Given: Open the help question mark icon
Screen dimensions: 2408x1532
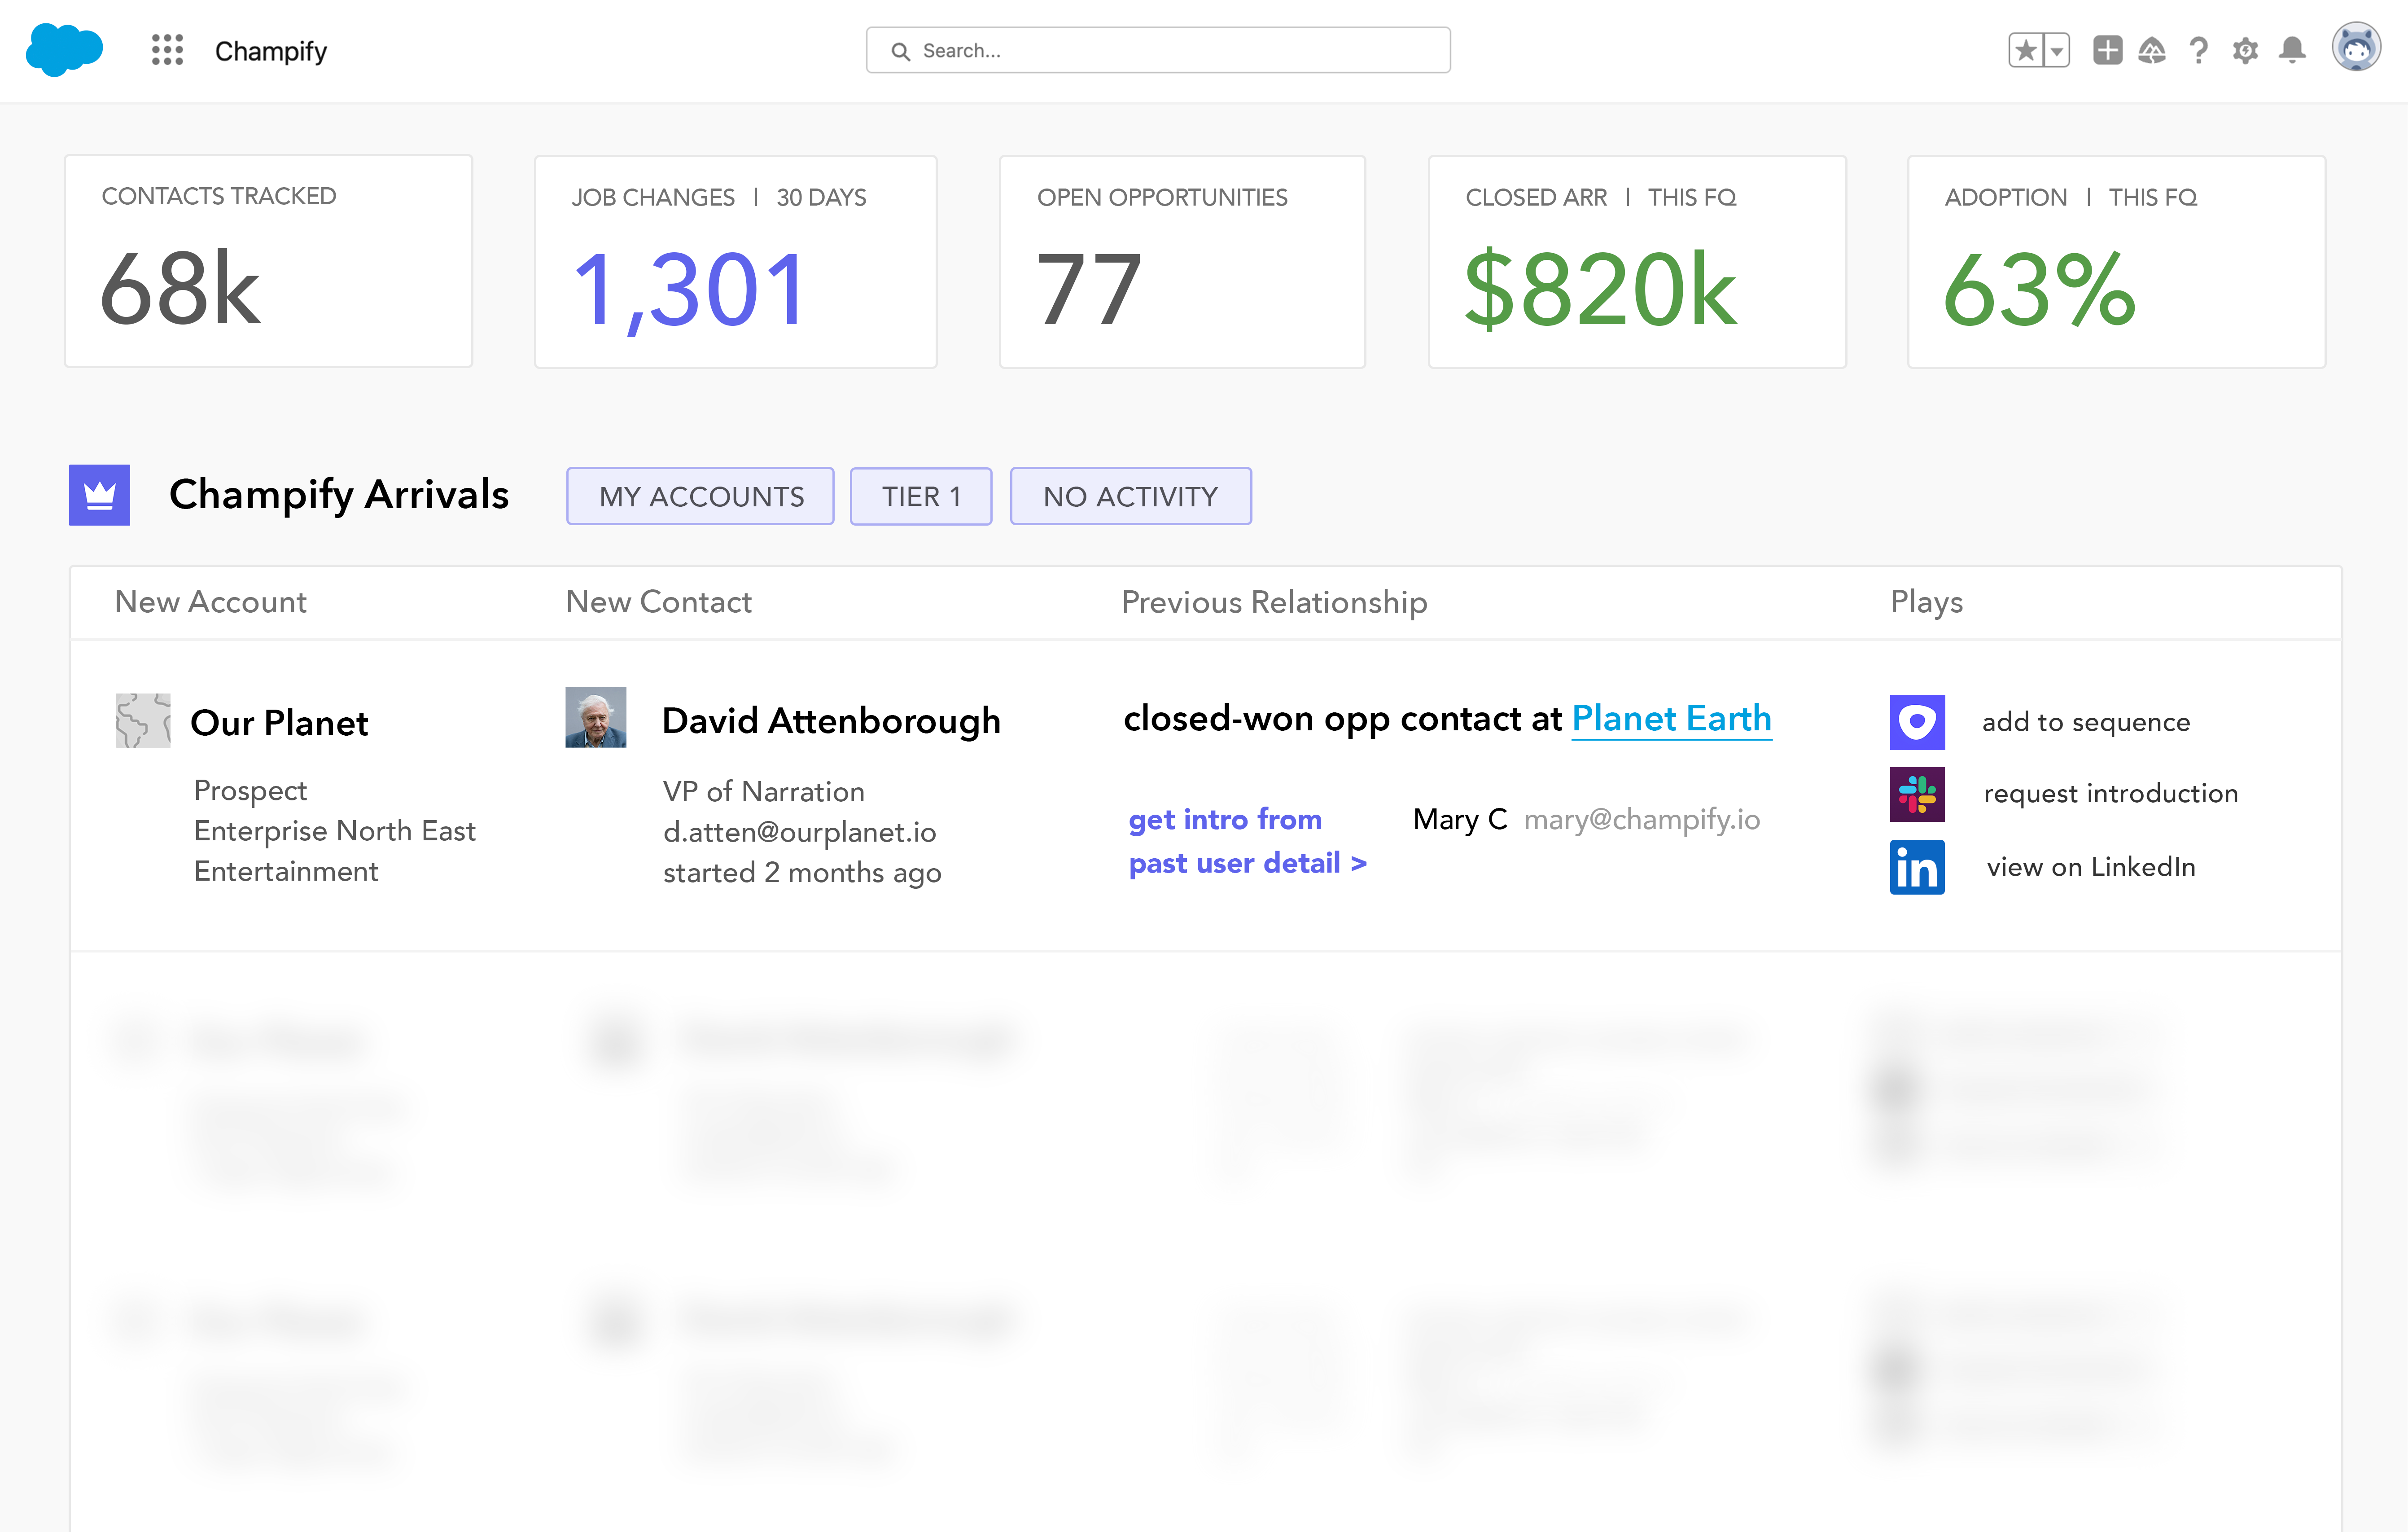Looking at the screenshot, I should [2198, 50].
